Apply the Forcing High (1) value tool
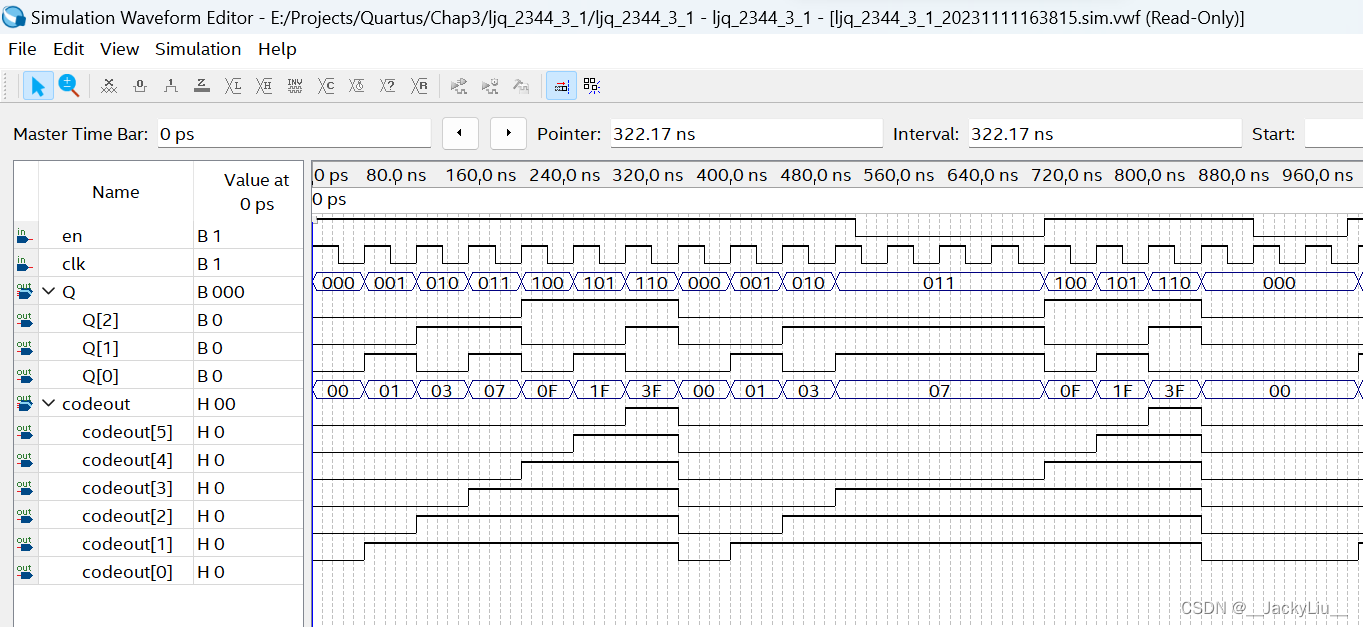Image resolution: width=1363 pixels, height=627 pixels. [170, 86]
